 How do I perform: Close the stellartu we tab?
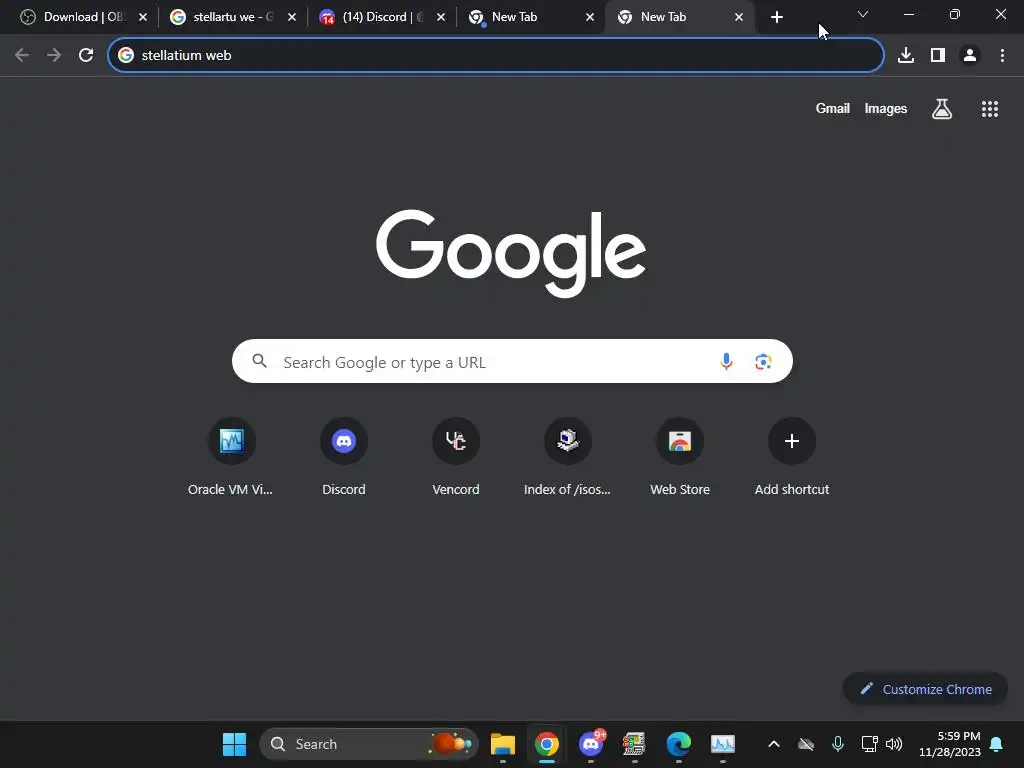click(292, 17)
